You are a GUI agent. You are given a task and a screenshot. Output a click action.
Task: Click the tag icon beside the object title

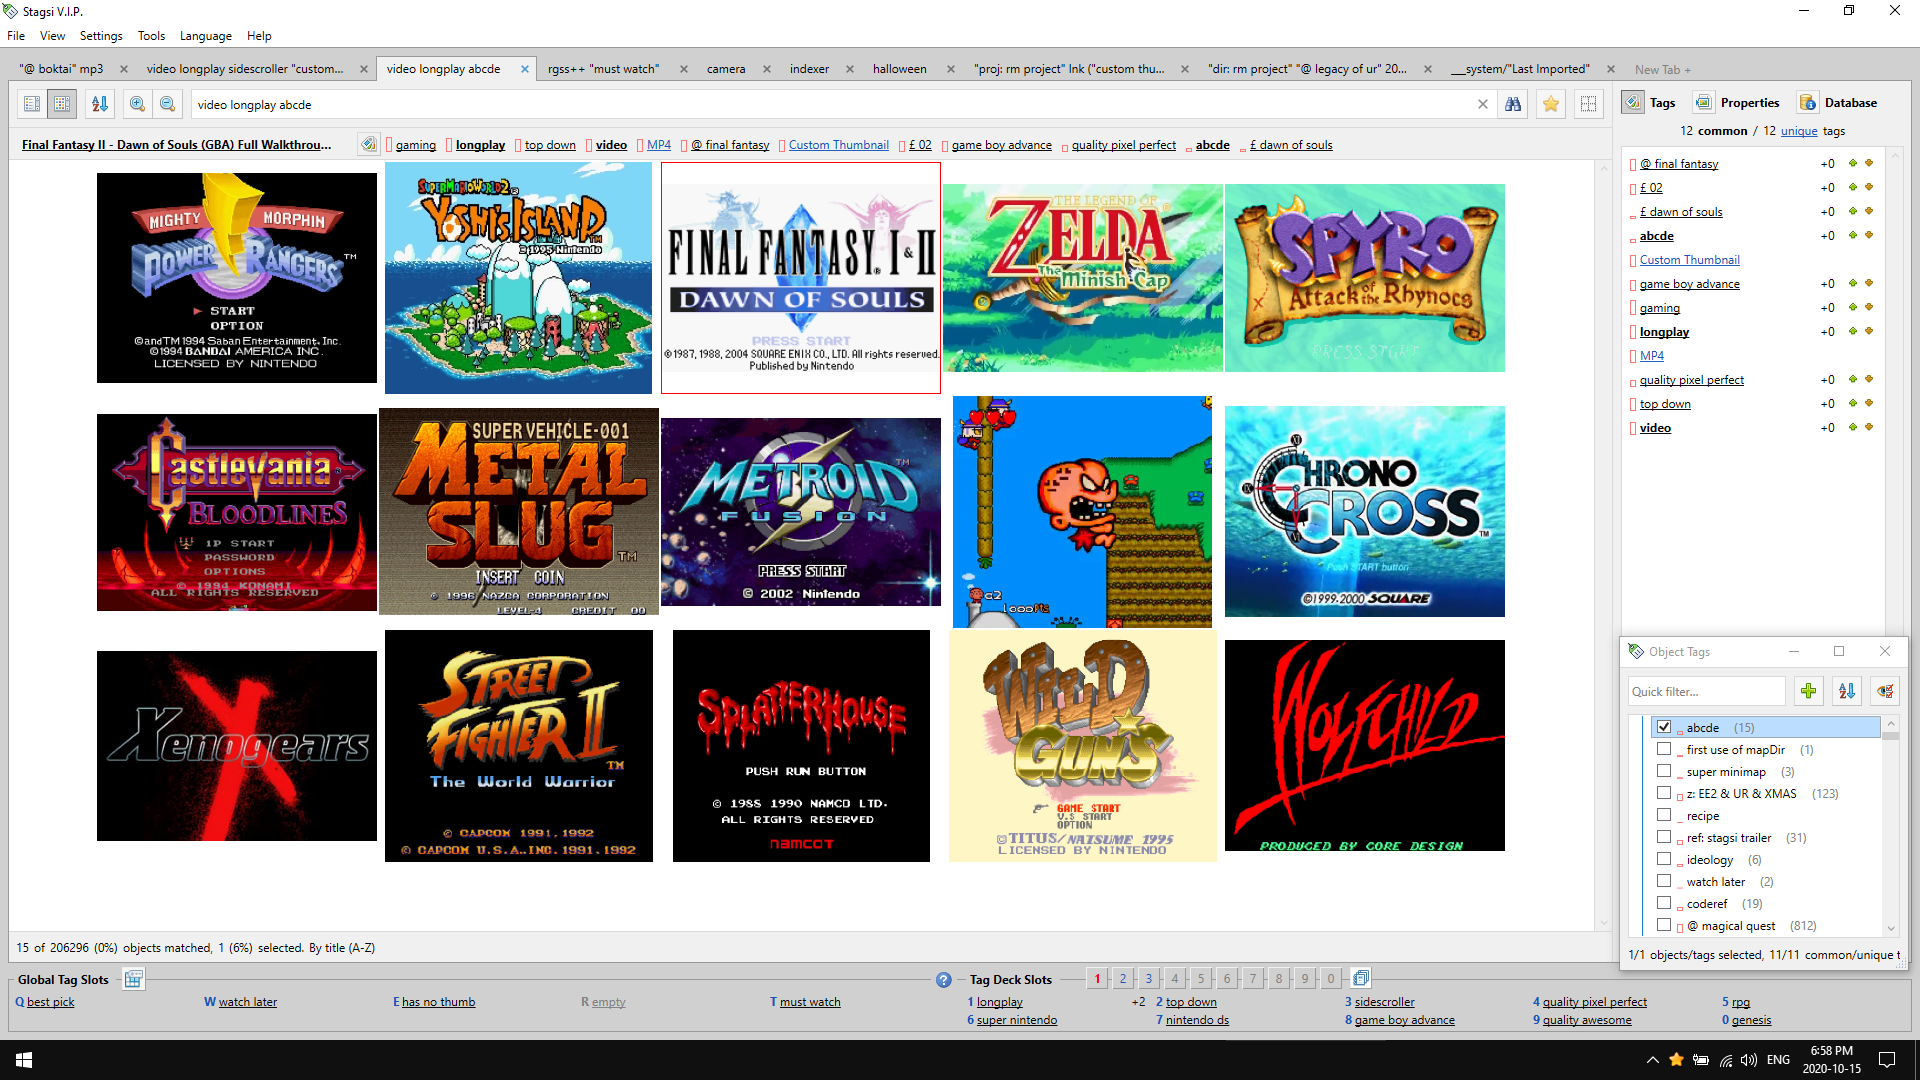click(369, 144)
